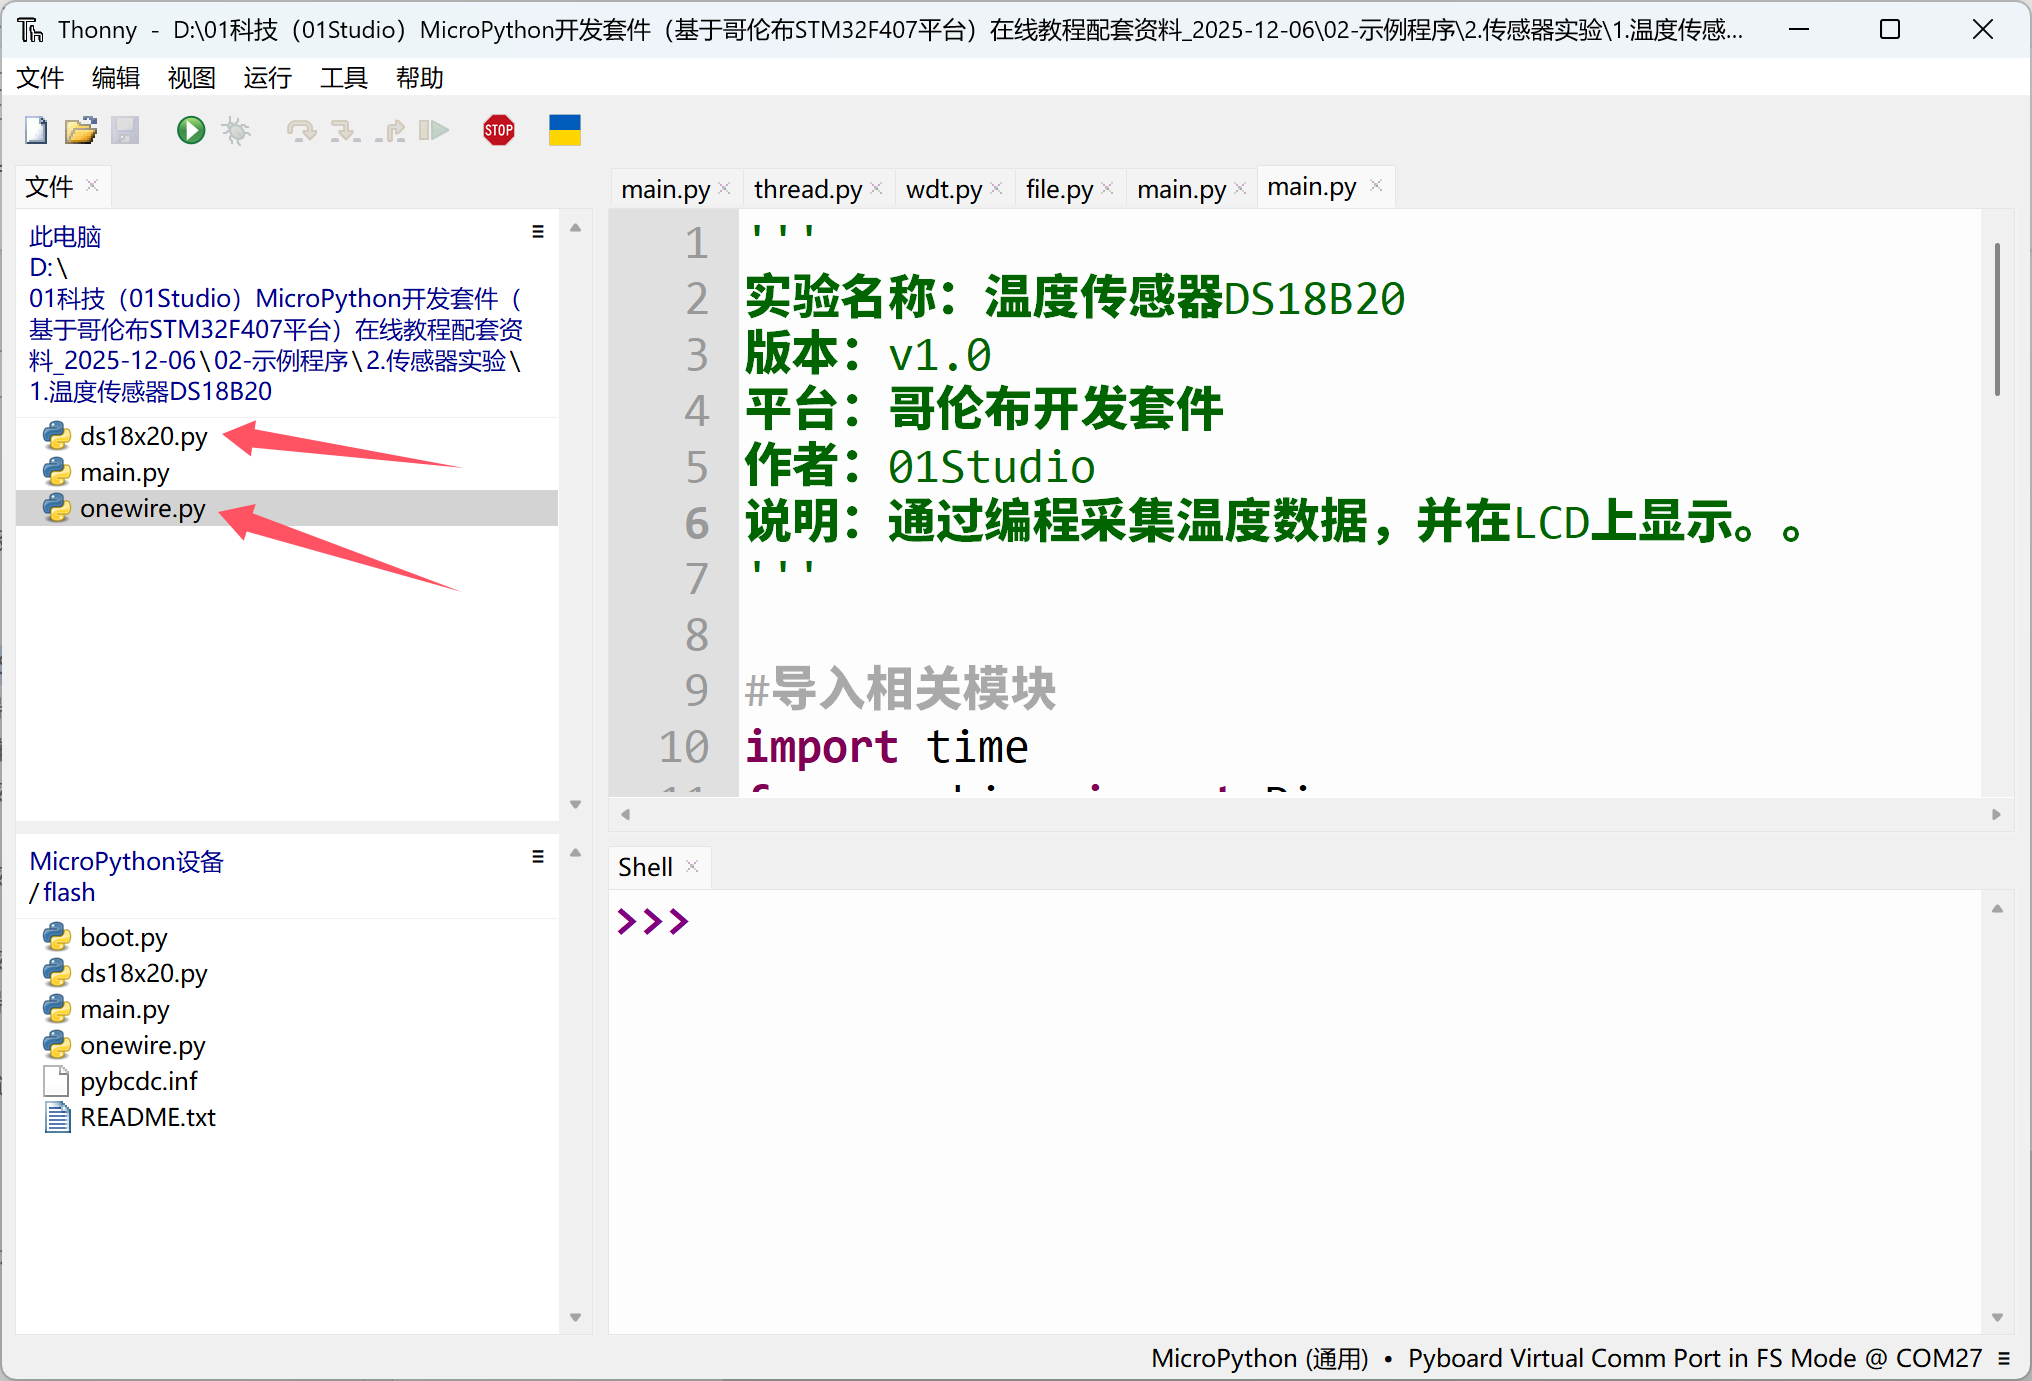Select ds18x20.py in local files list

143,436
